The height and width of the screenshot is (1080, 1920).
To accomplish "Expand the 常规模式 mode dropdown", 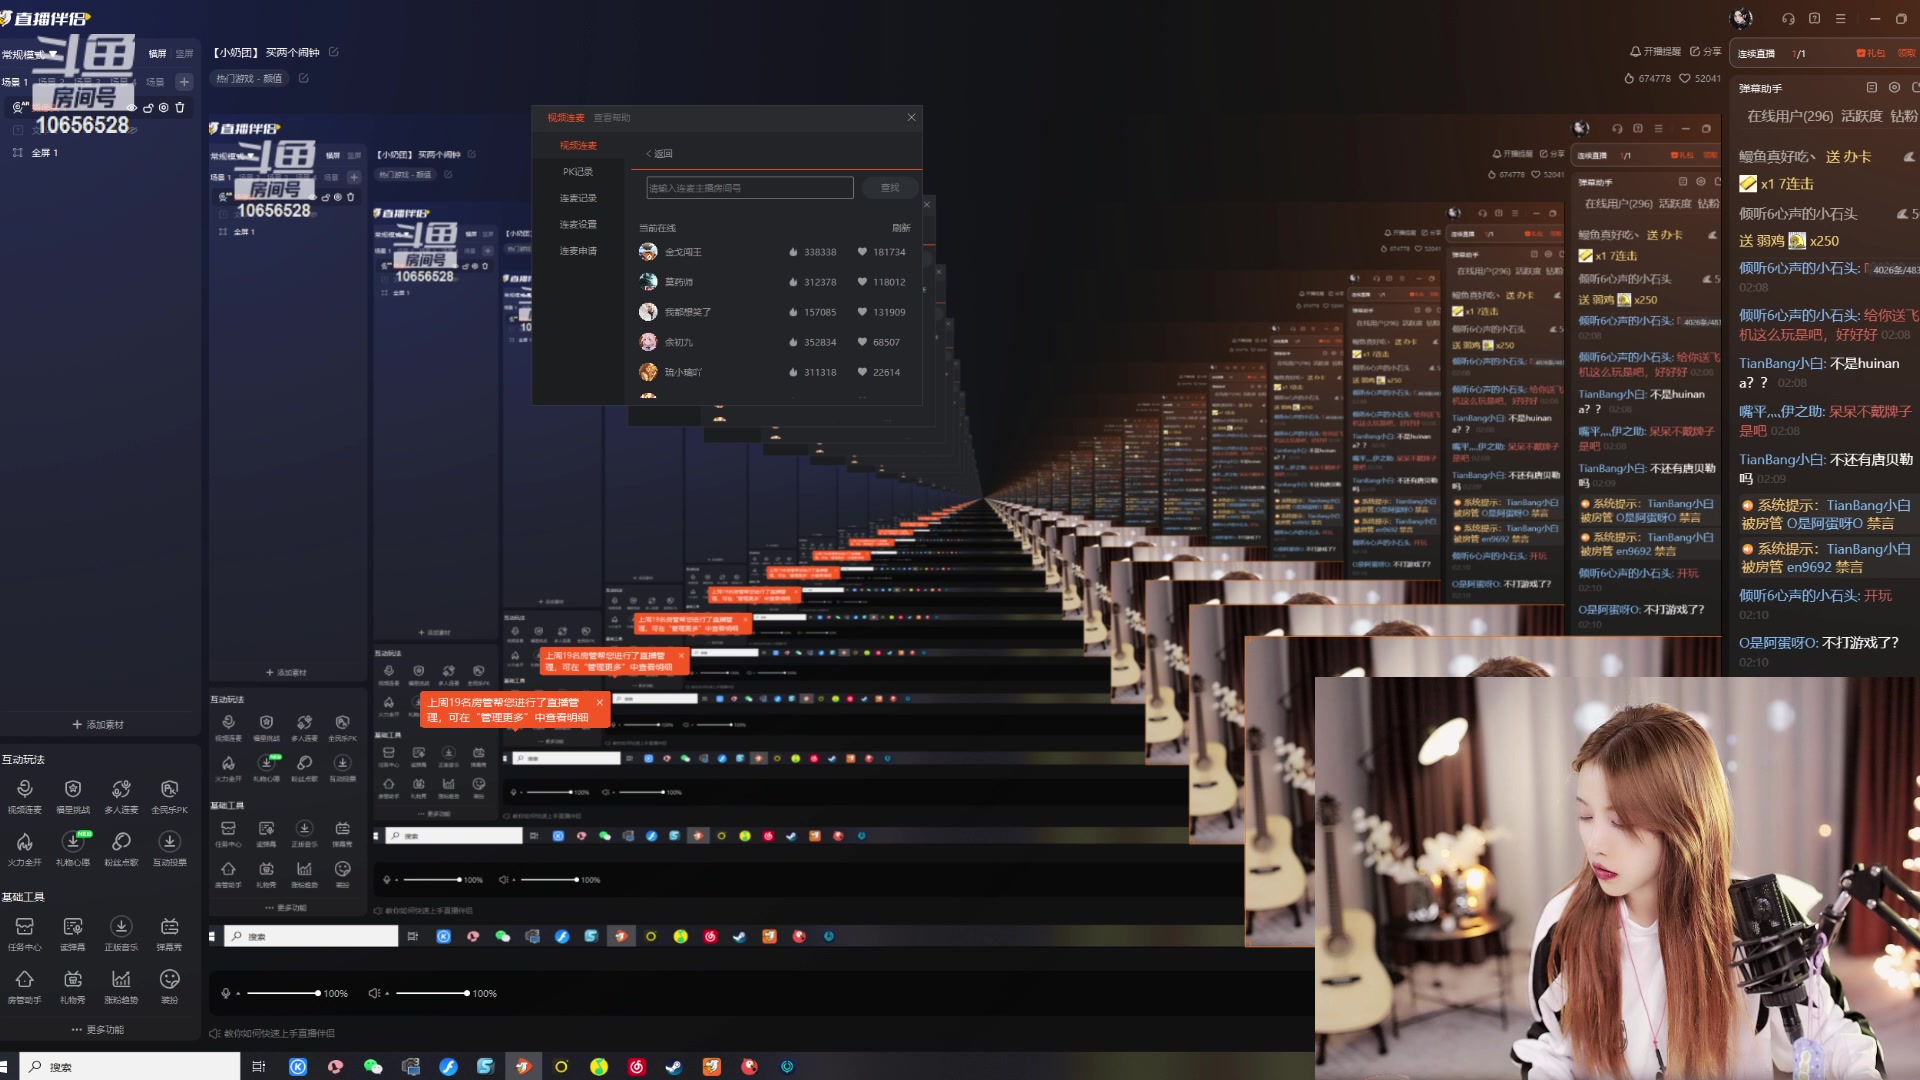I will (x=30, y=54).
